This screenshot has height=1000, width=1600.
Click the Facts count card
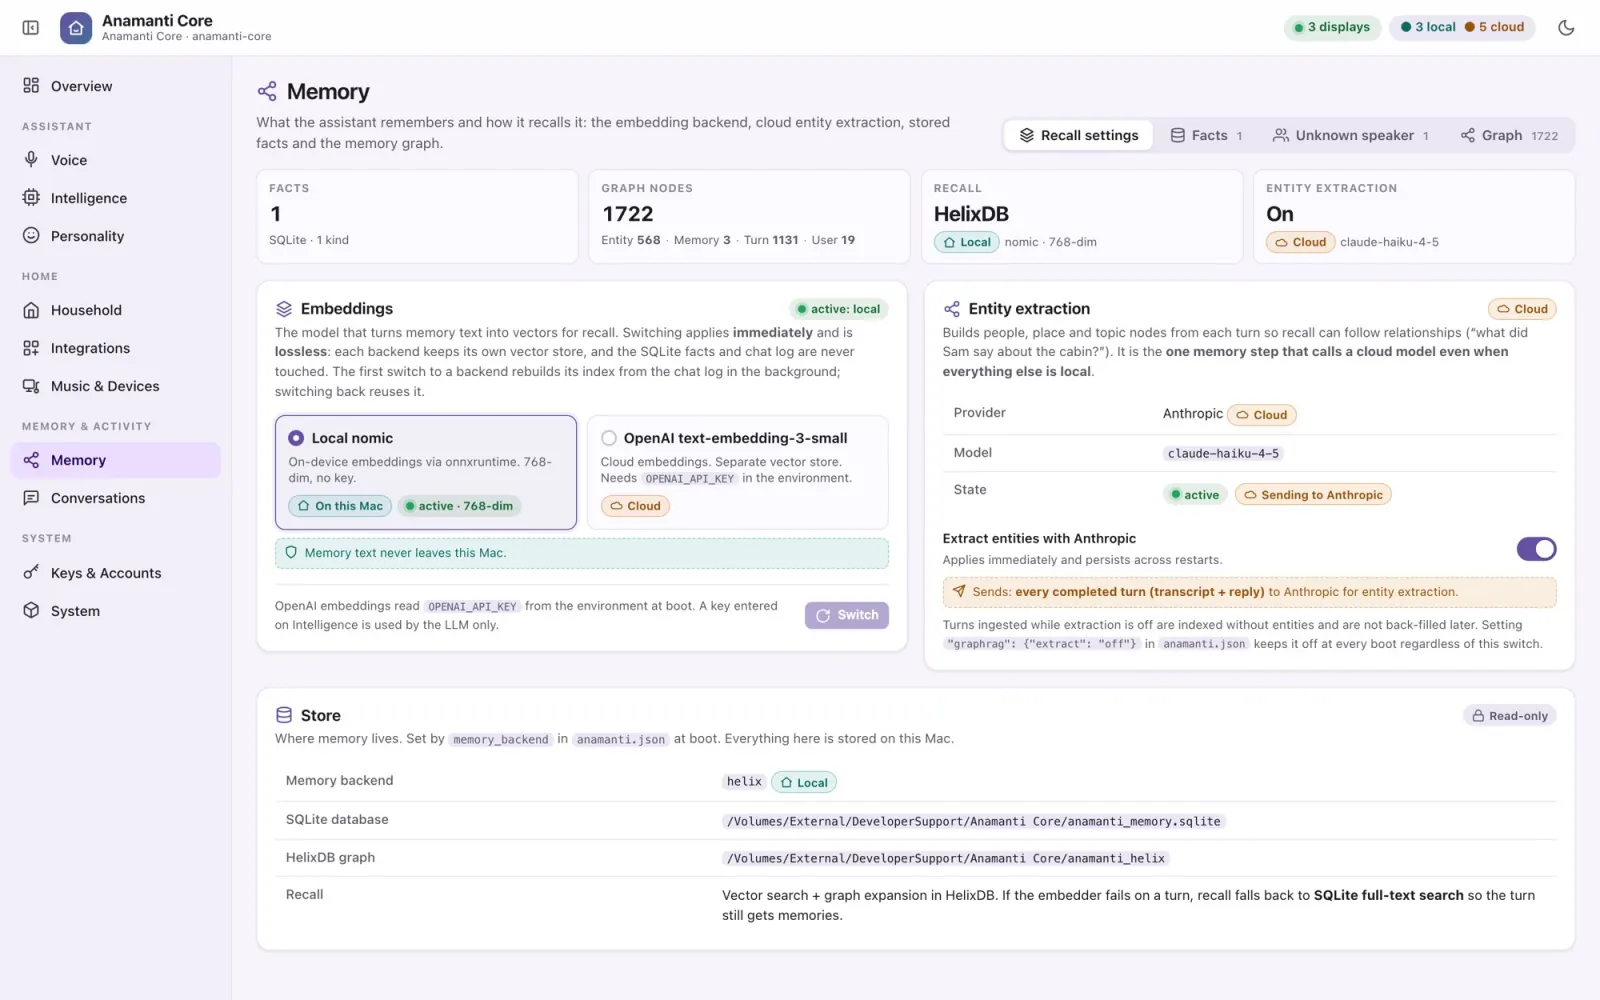pyautogui.click(x=417, y=216)
